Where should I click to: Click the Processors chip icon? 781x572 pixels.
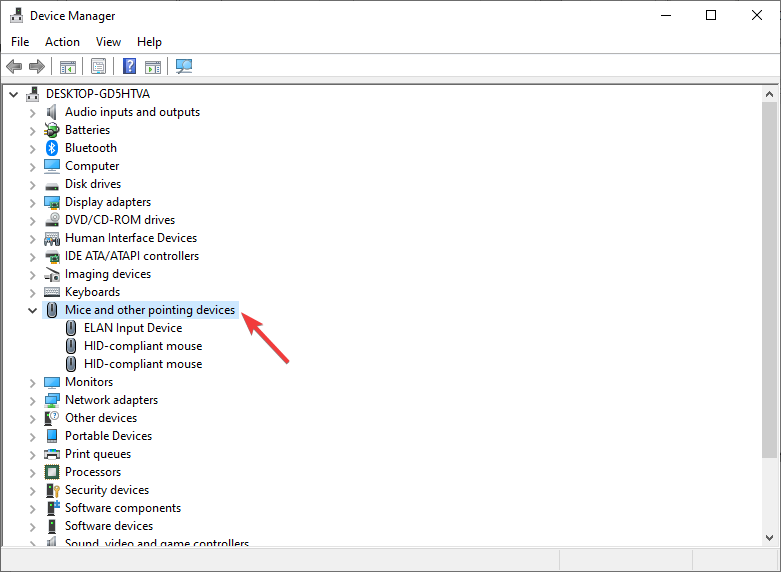52,472
